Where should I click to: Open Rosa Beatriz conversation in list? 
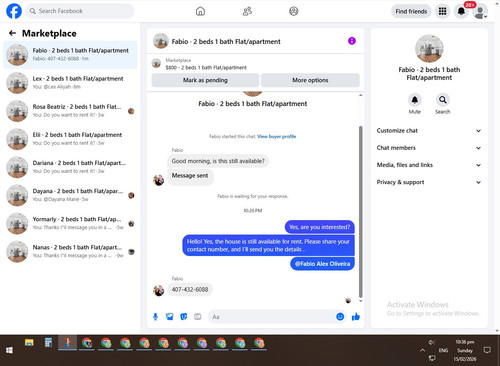coord(70,111)
